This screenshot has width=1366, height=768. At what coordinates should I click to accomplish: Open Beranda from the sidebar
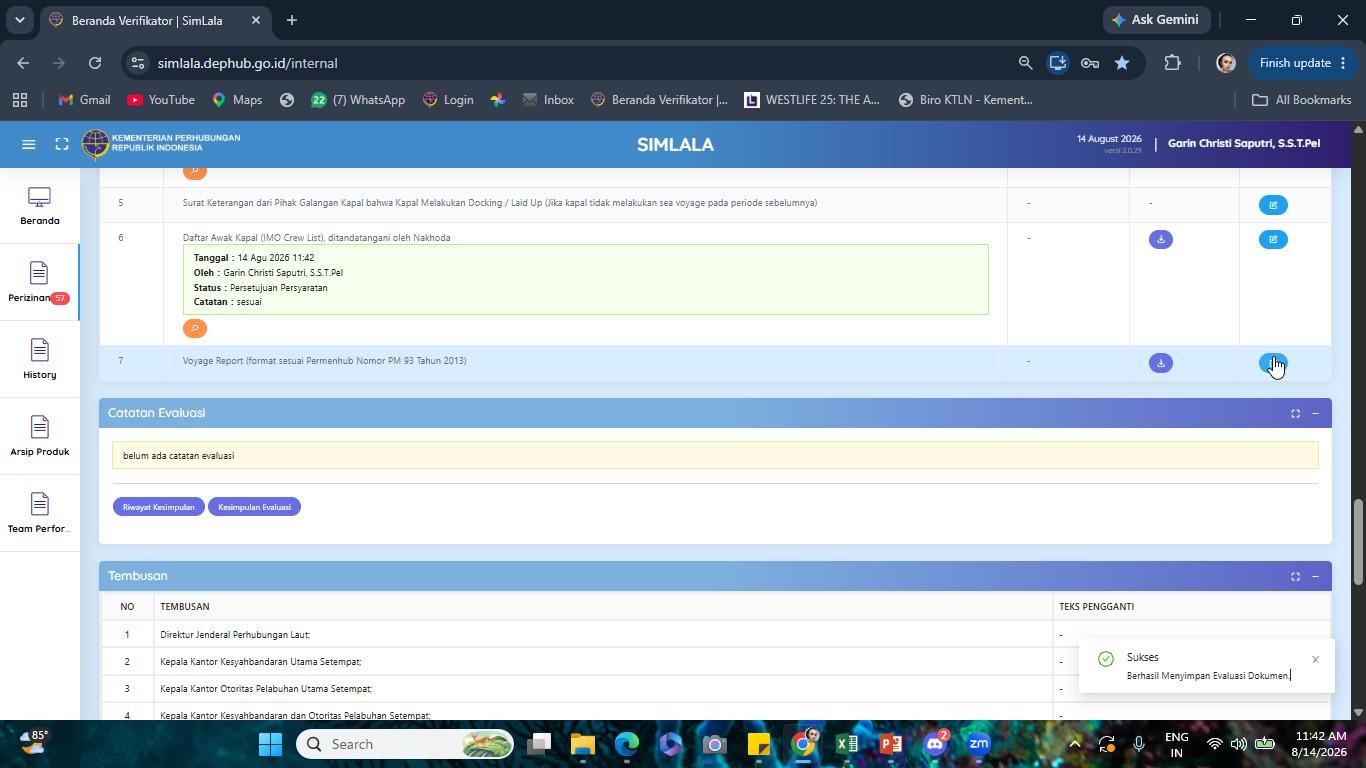(40, 206)
